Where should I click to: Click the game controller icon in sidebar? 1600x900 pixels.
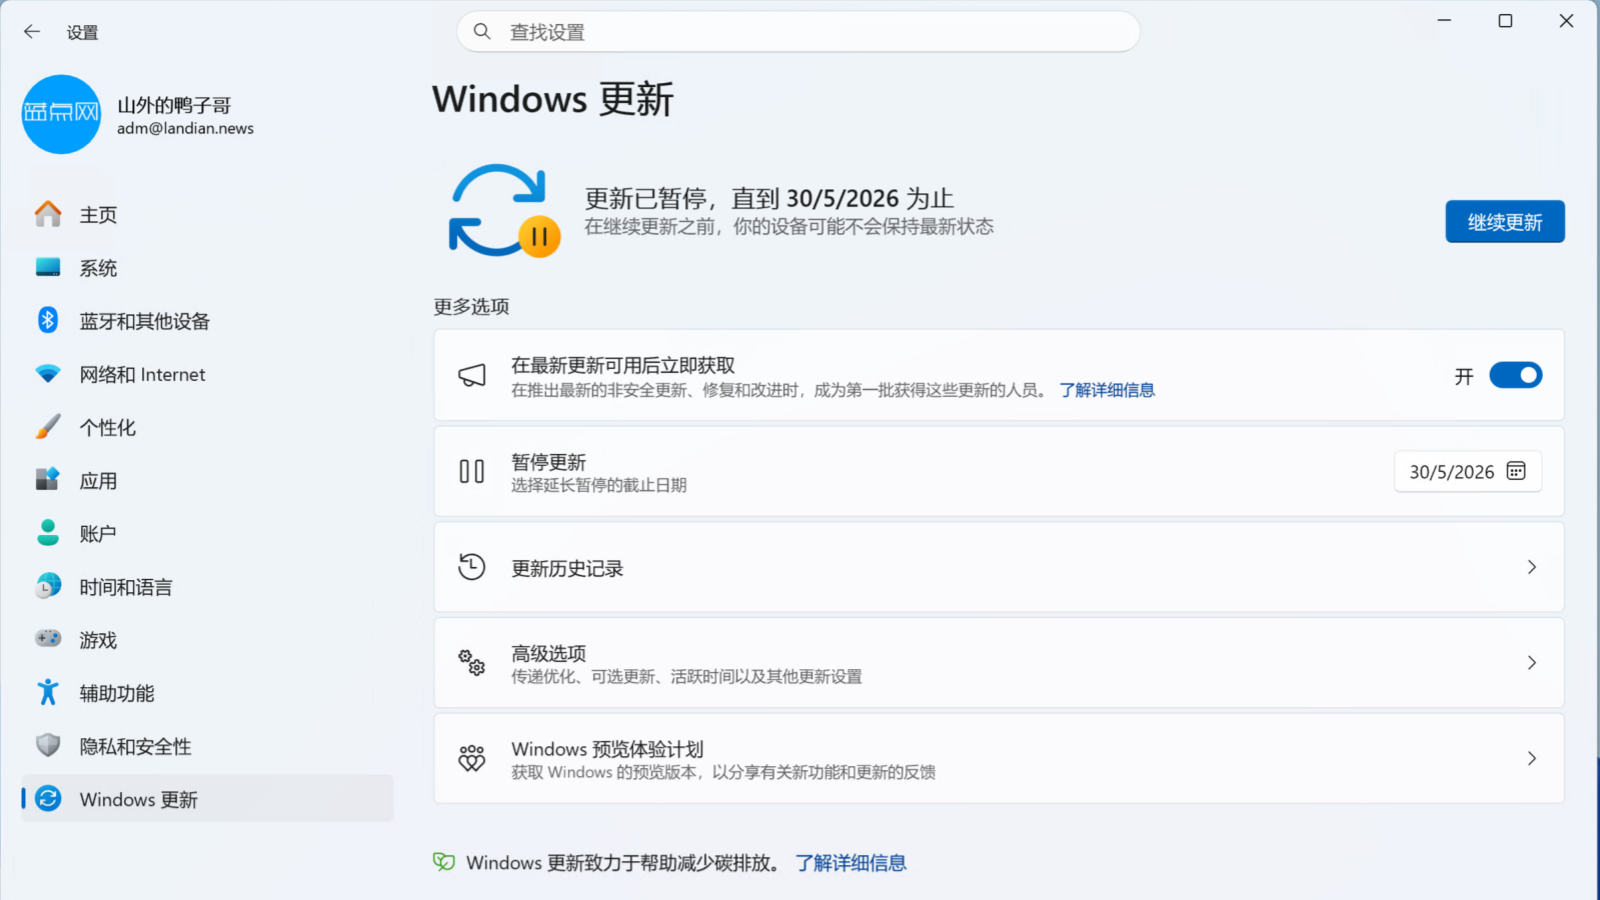48,639
